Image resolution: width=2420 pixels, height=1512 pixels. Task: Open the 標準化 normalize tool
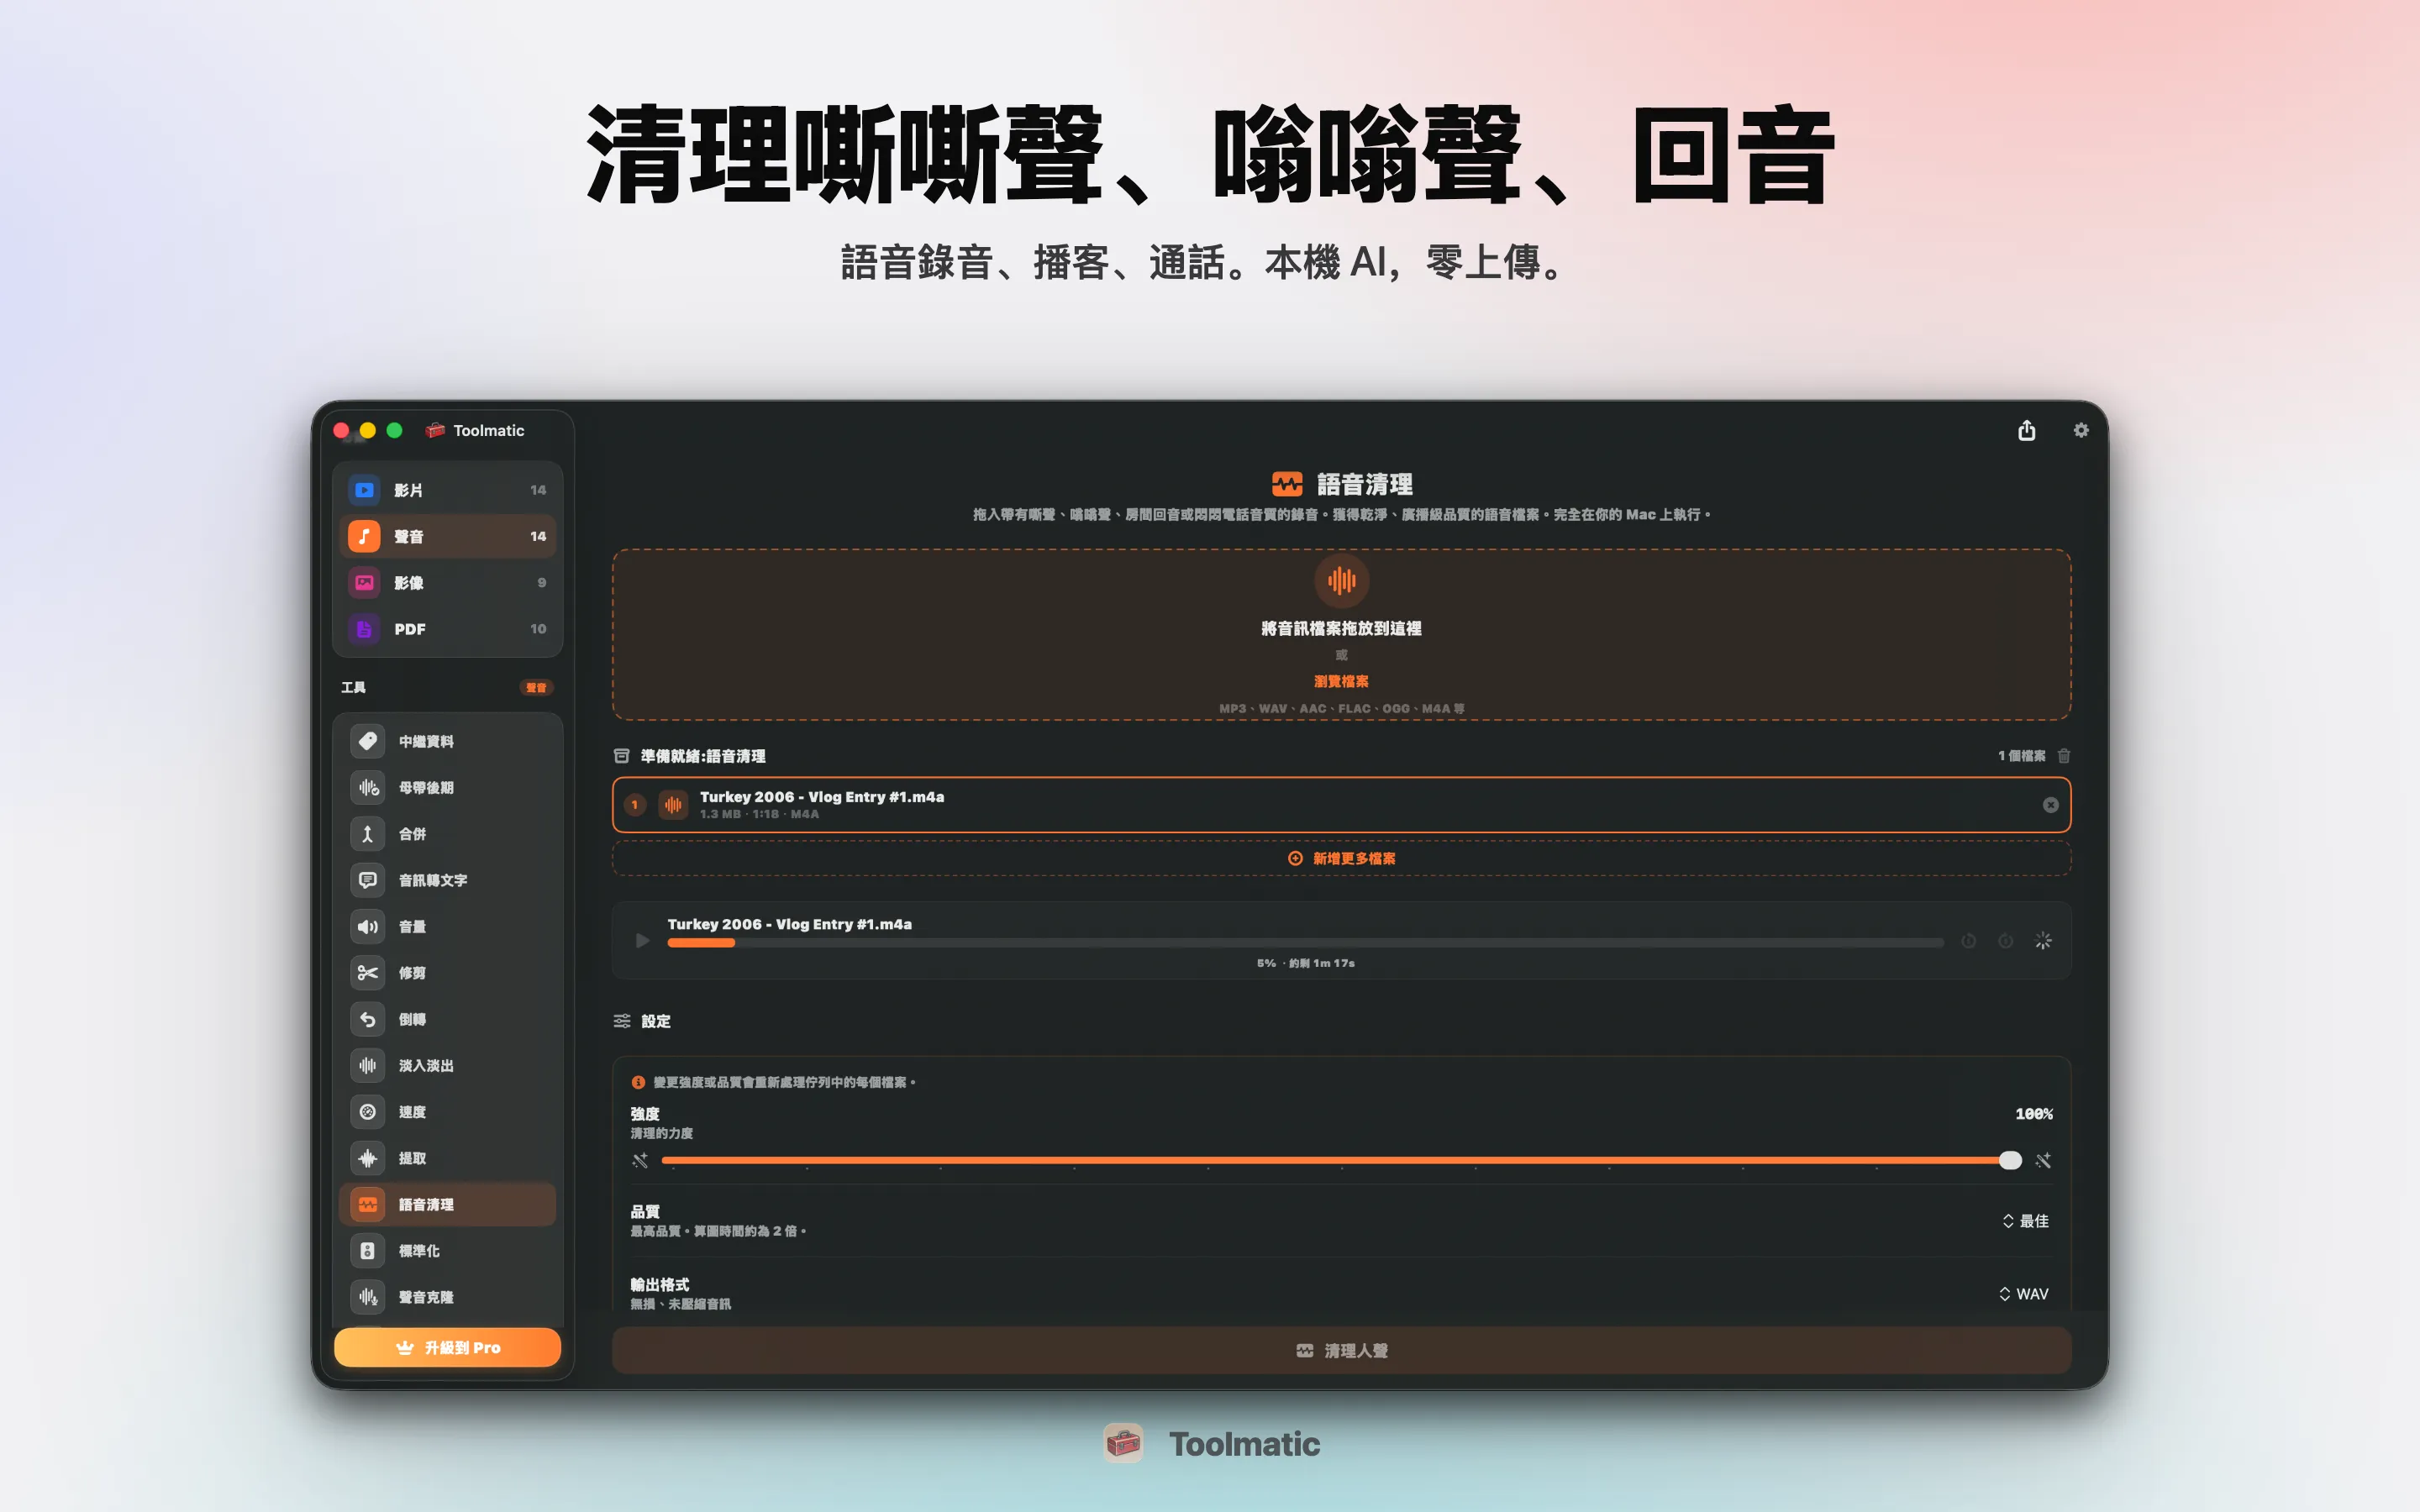447,1251
